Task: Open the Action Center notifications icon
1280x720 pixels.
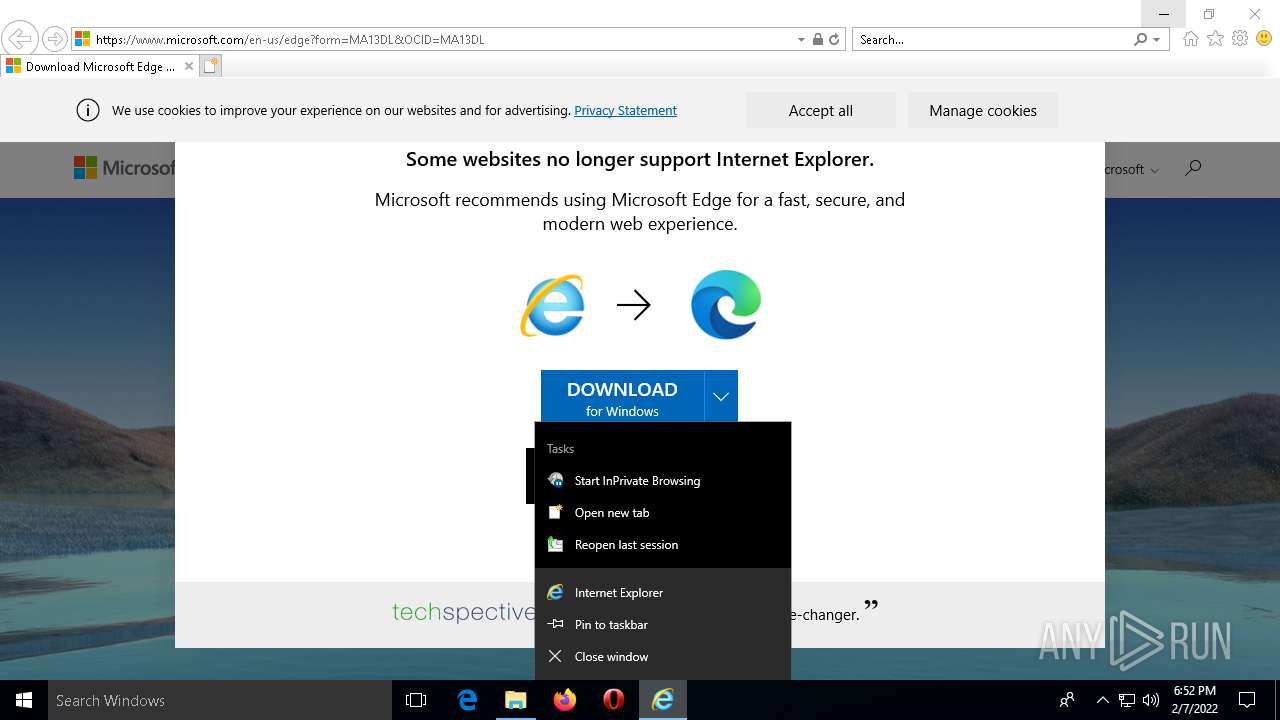Action: pyautogui.click(x=1247, y=700)
